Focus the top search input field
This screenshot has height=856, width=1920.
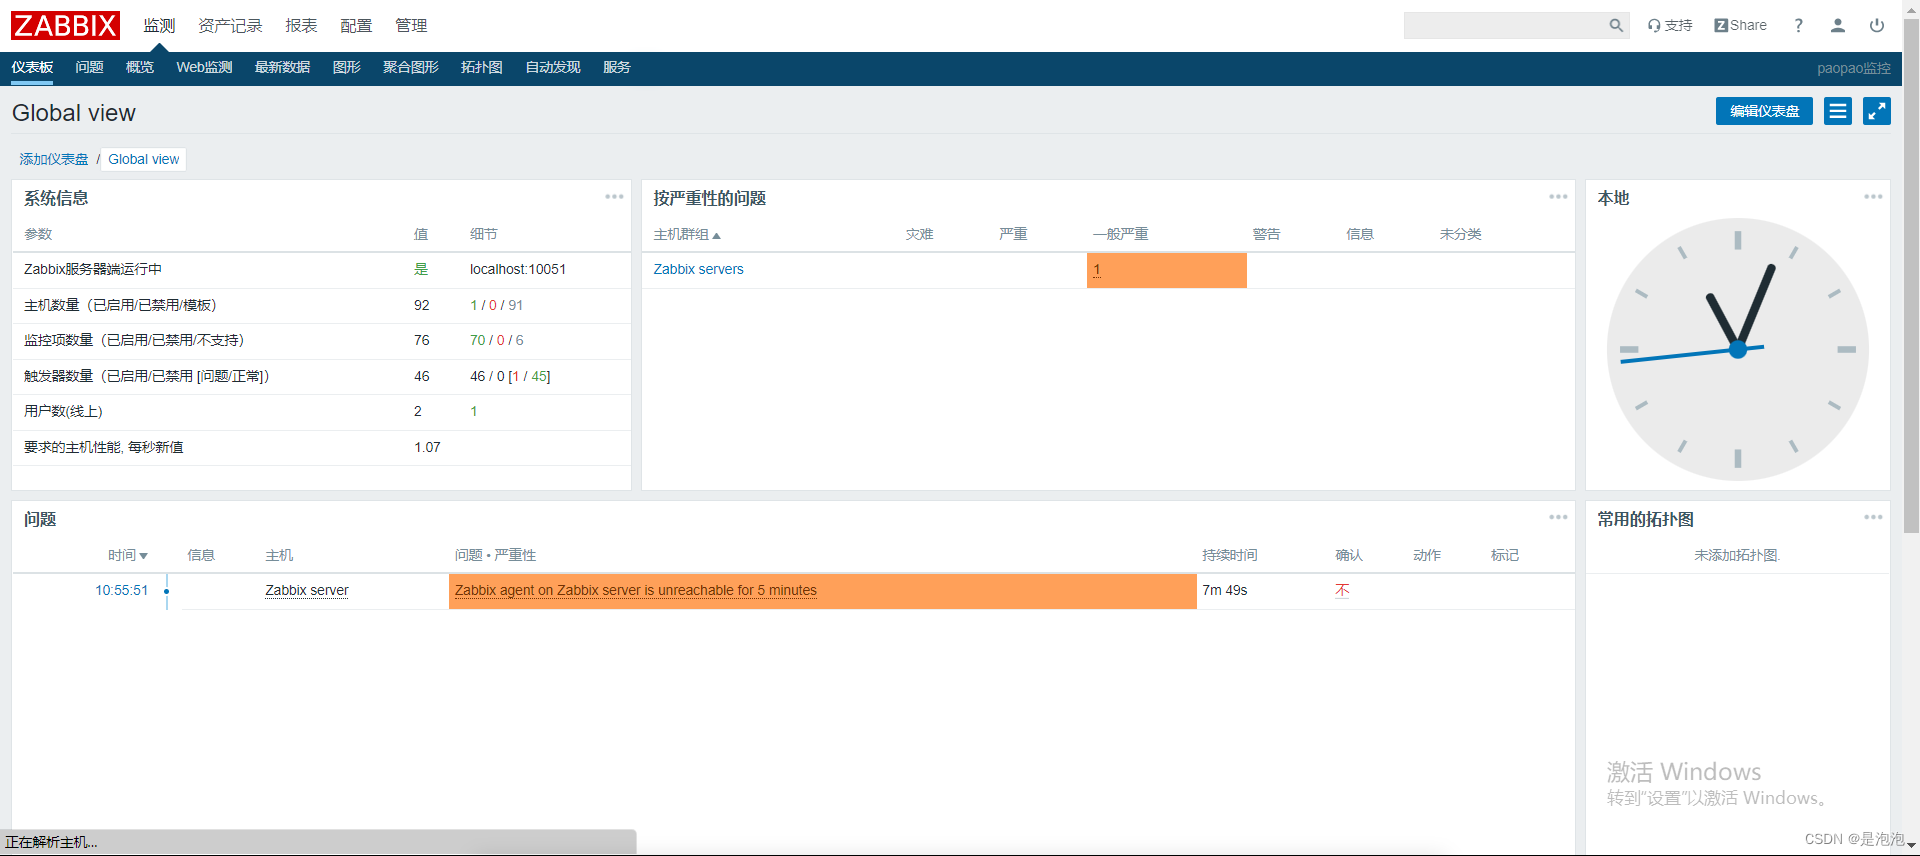pyautogui.click(x=1504, y=26)
